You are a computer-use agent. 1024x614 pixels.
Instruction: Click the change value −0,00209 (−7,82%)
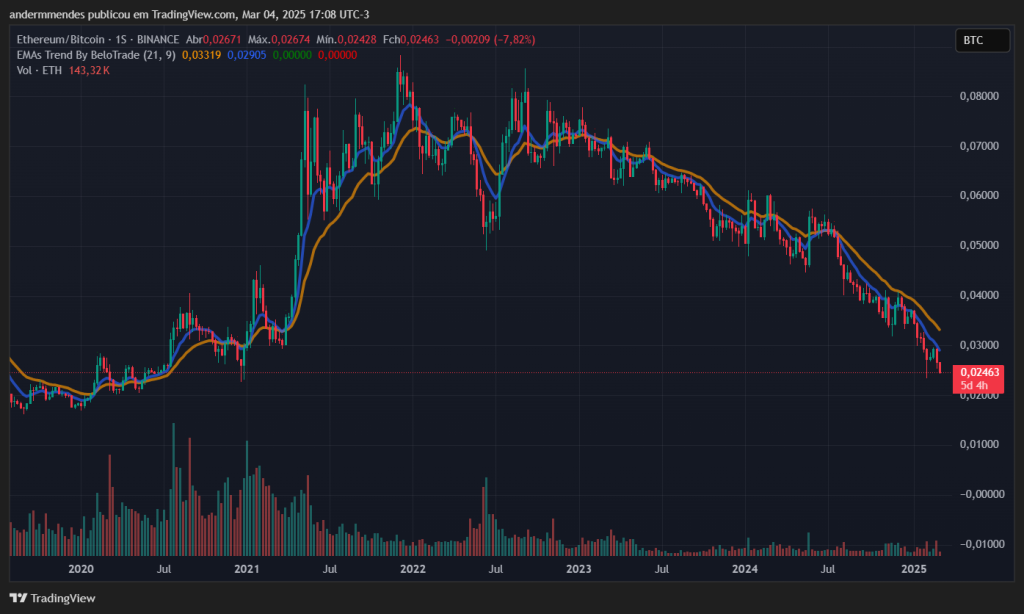point(490,40)
